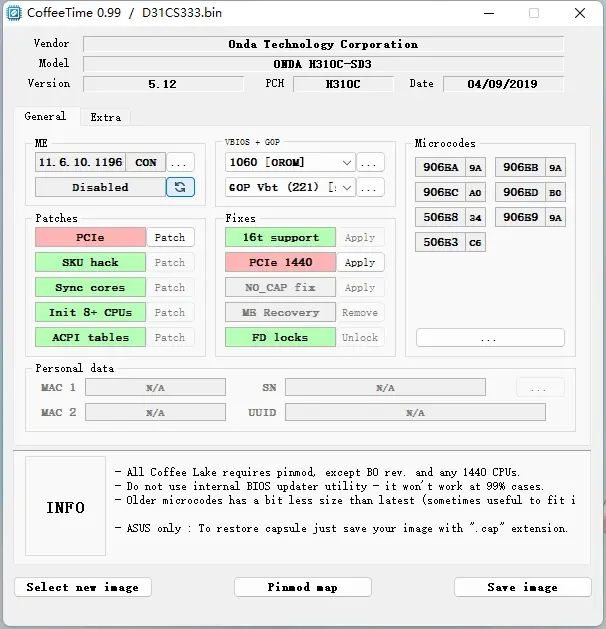
Task: Open the Pinmod map
Action: [x=302, y=587]
